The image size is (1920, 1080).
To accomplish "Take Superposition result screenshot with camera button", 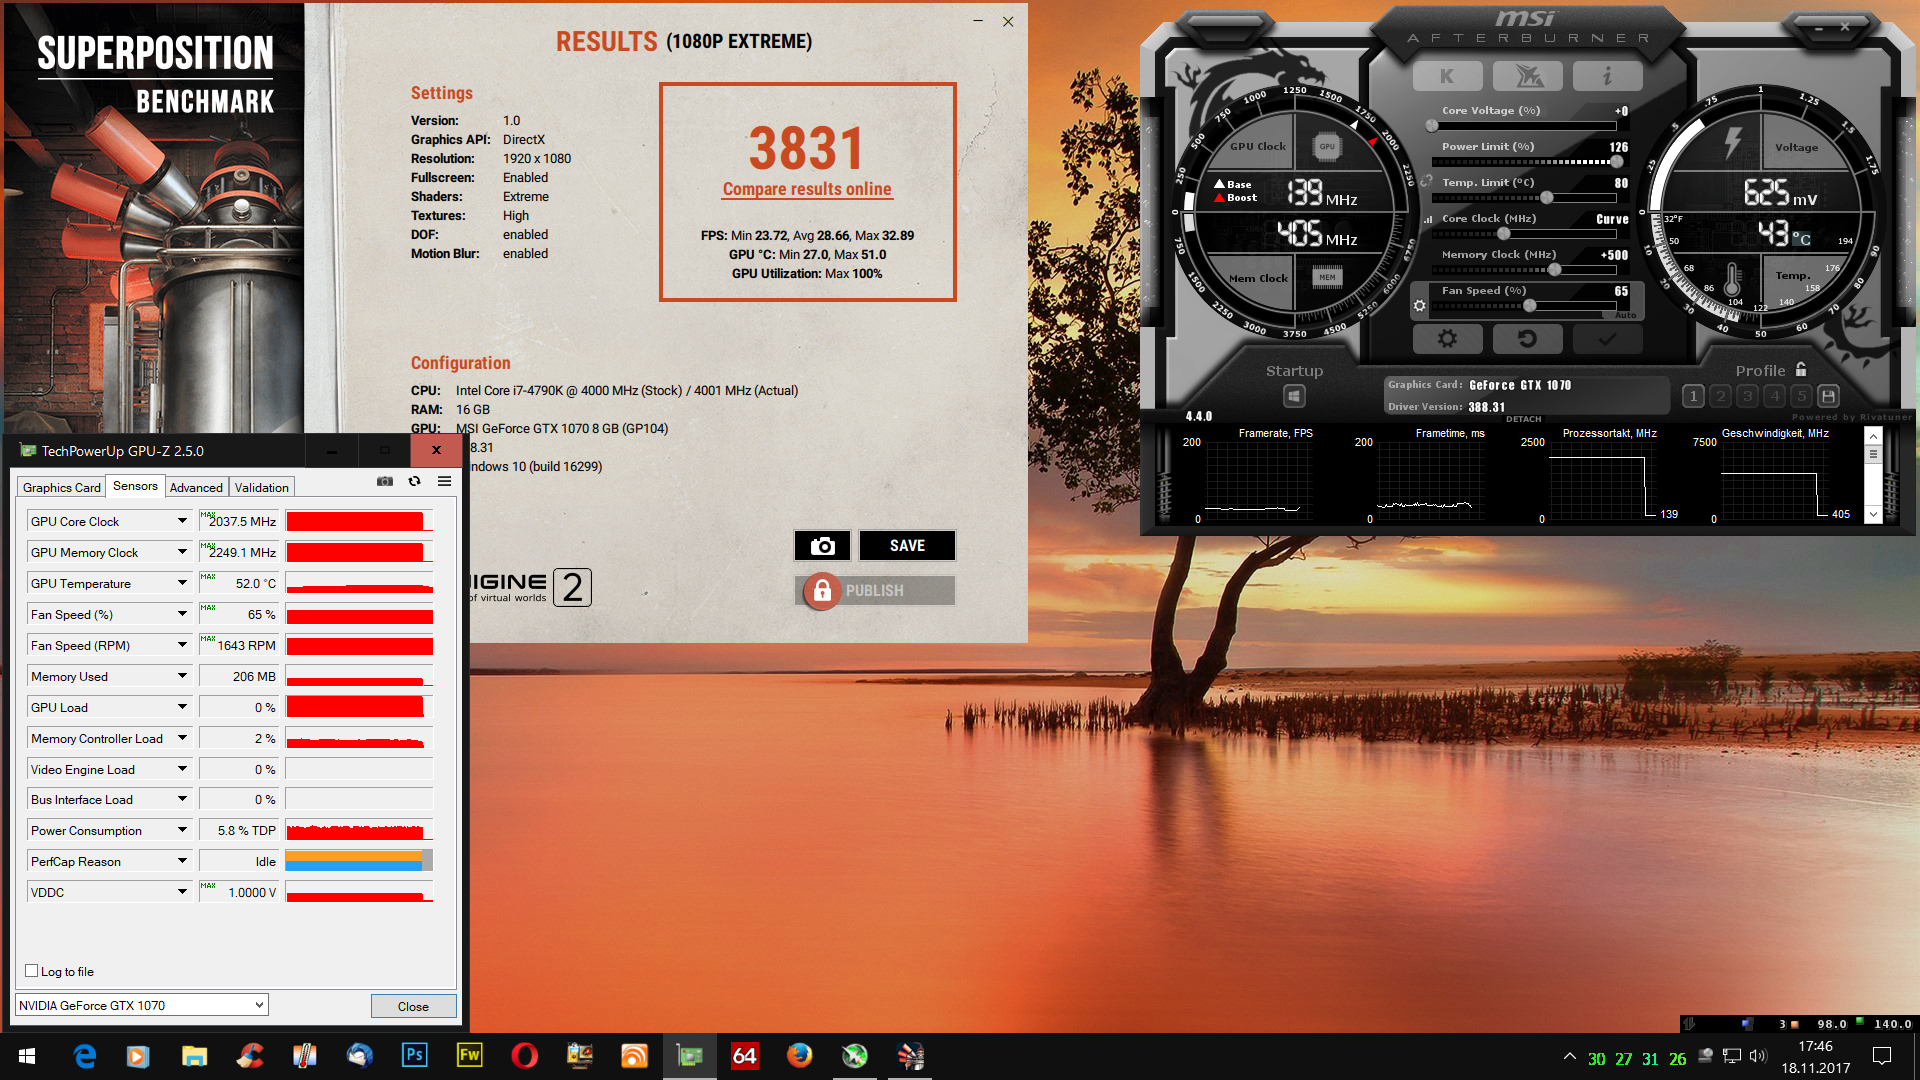I will (x=822, y=546).
